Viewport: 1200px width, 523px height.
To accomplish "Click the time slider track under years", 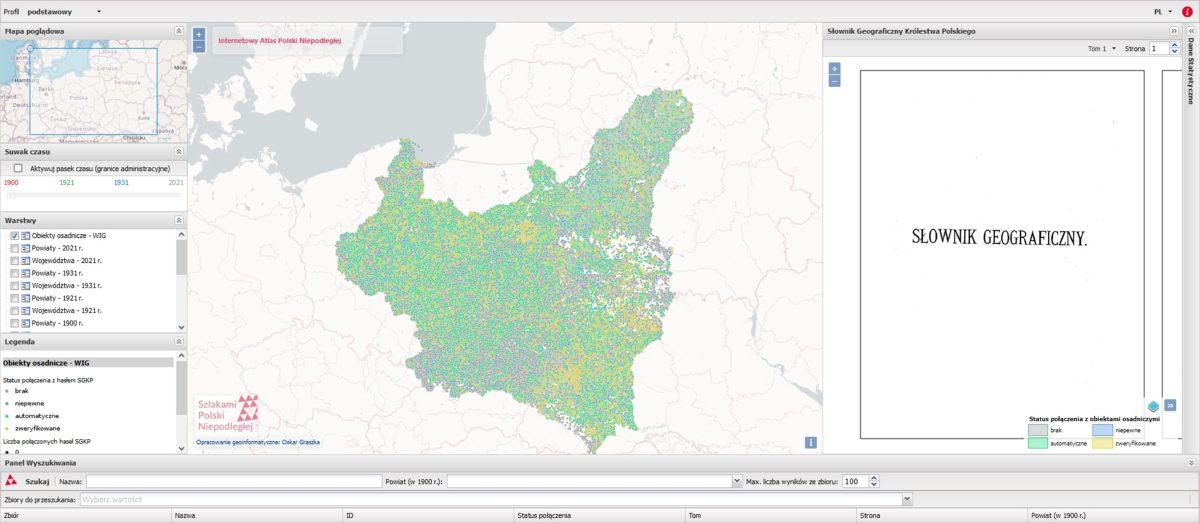I will (93, 196).
